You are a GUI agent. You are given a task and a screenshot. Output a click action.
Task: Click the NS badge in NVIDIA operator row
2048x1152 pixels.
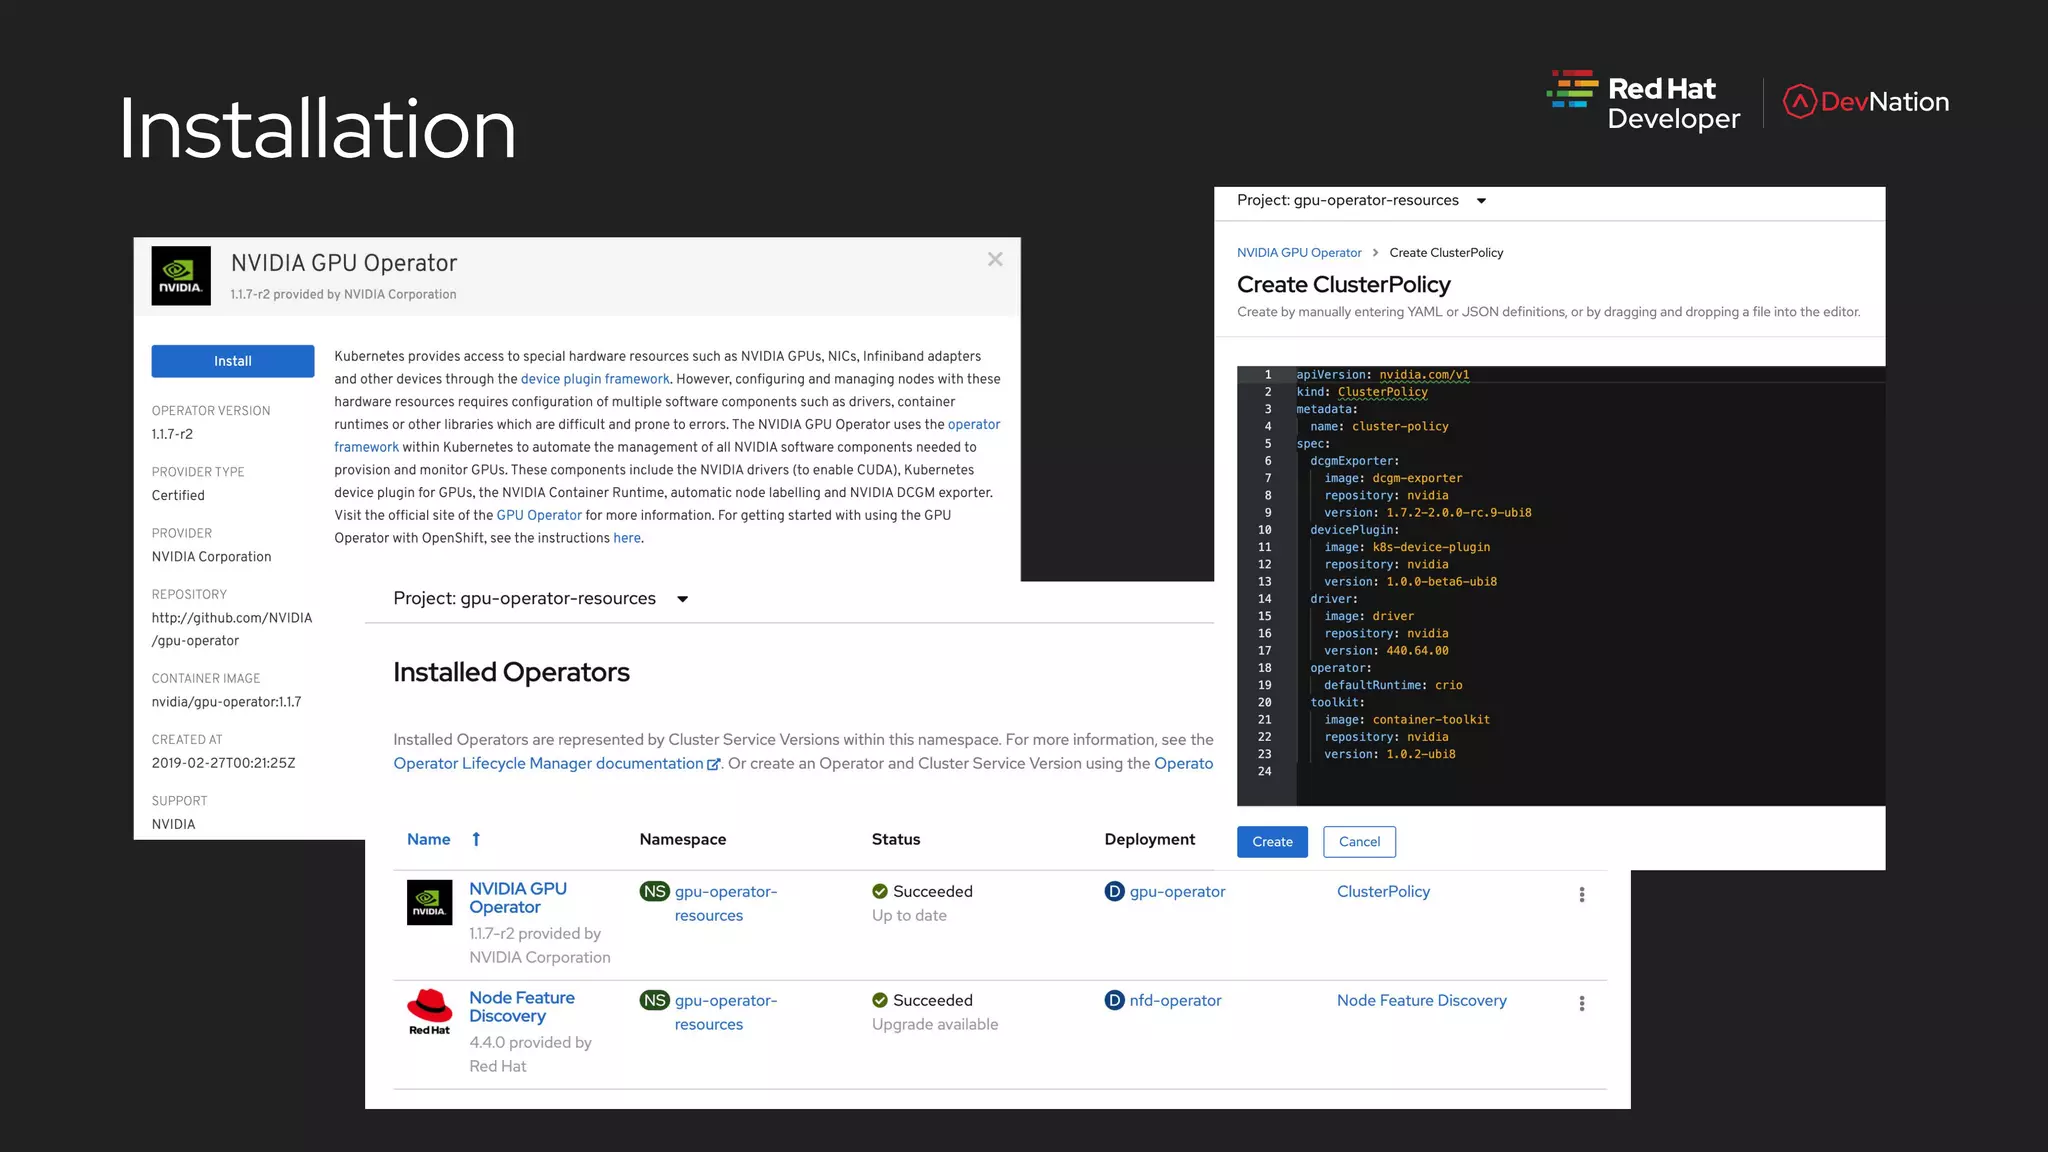tap(654, 892)
